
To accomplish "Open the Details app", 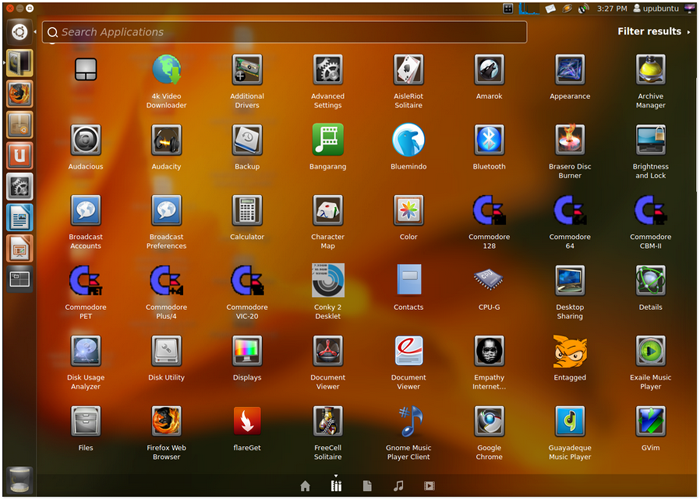I will (650, 280).
